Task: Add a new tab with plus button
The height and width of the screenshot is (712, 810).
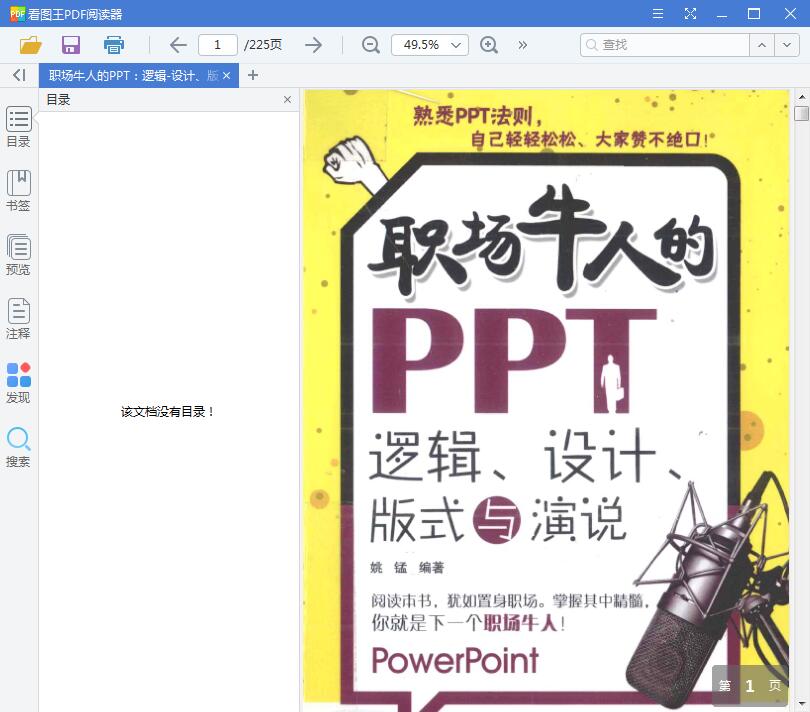Action: (253, 75)
